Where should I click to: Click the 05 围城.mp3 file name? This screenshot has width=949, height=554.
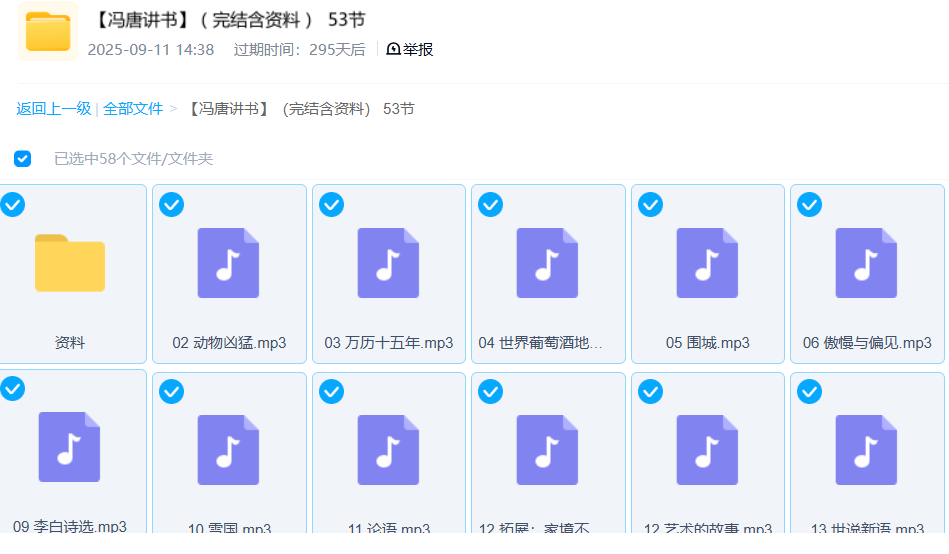click(x=707, y=343)
